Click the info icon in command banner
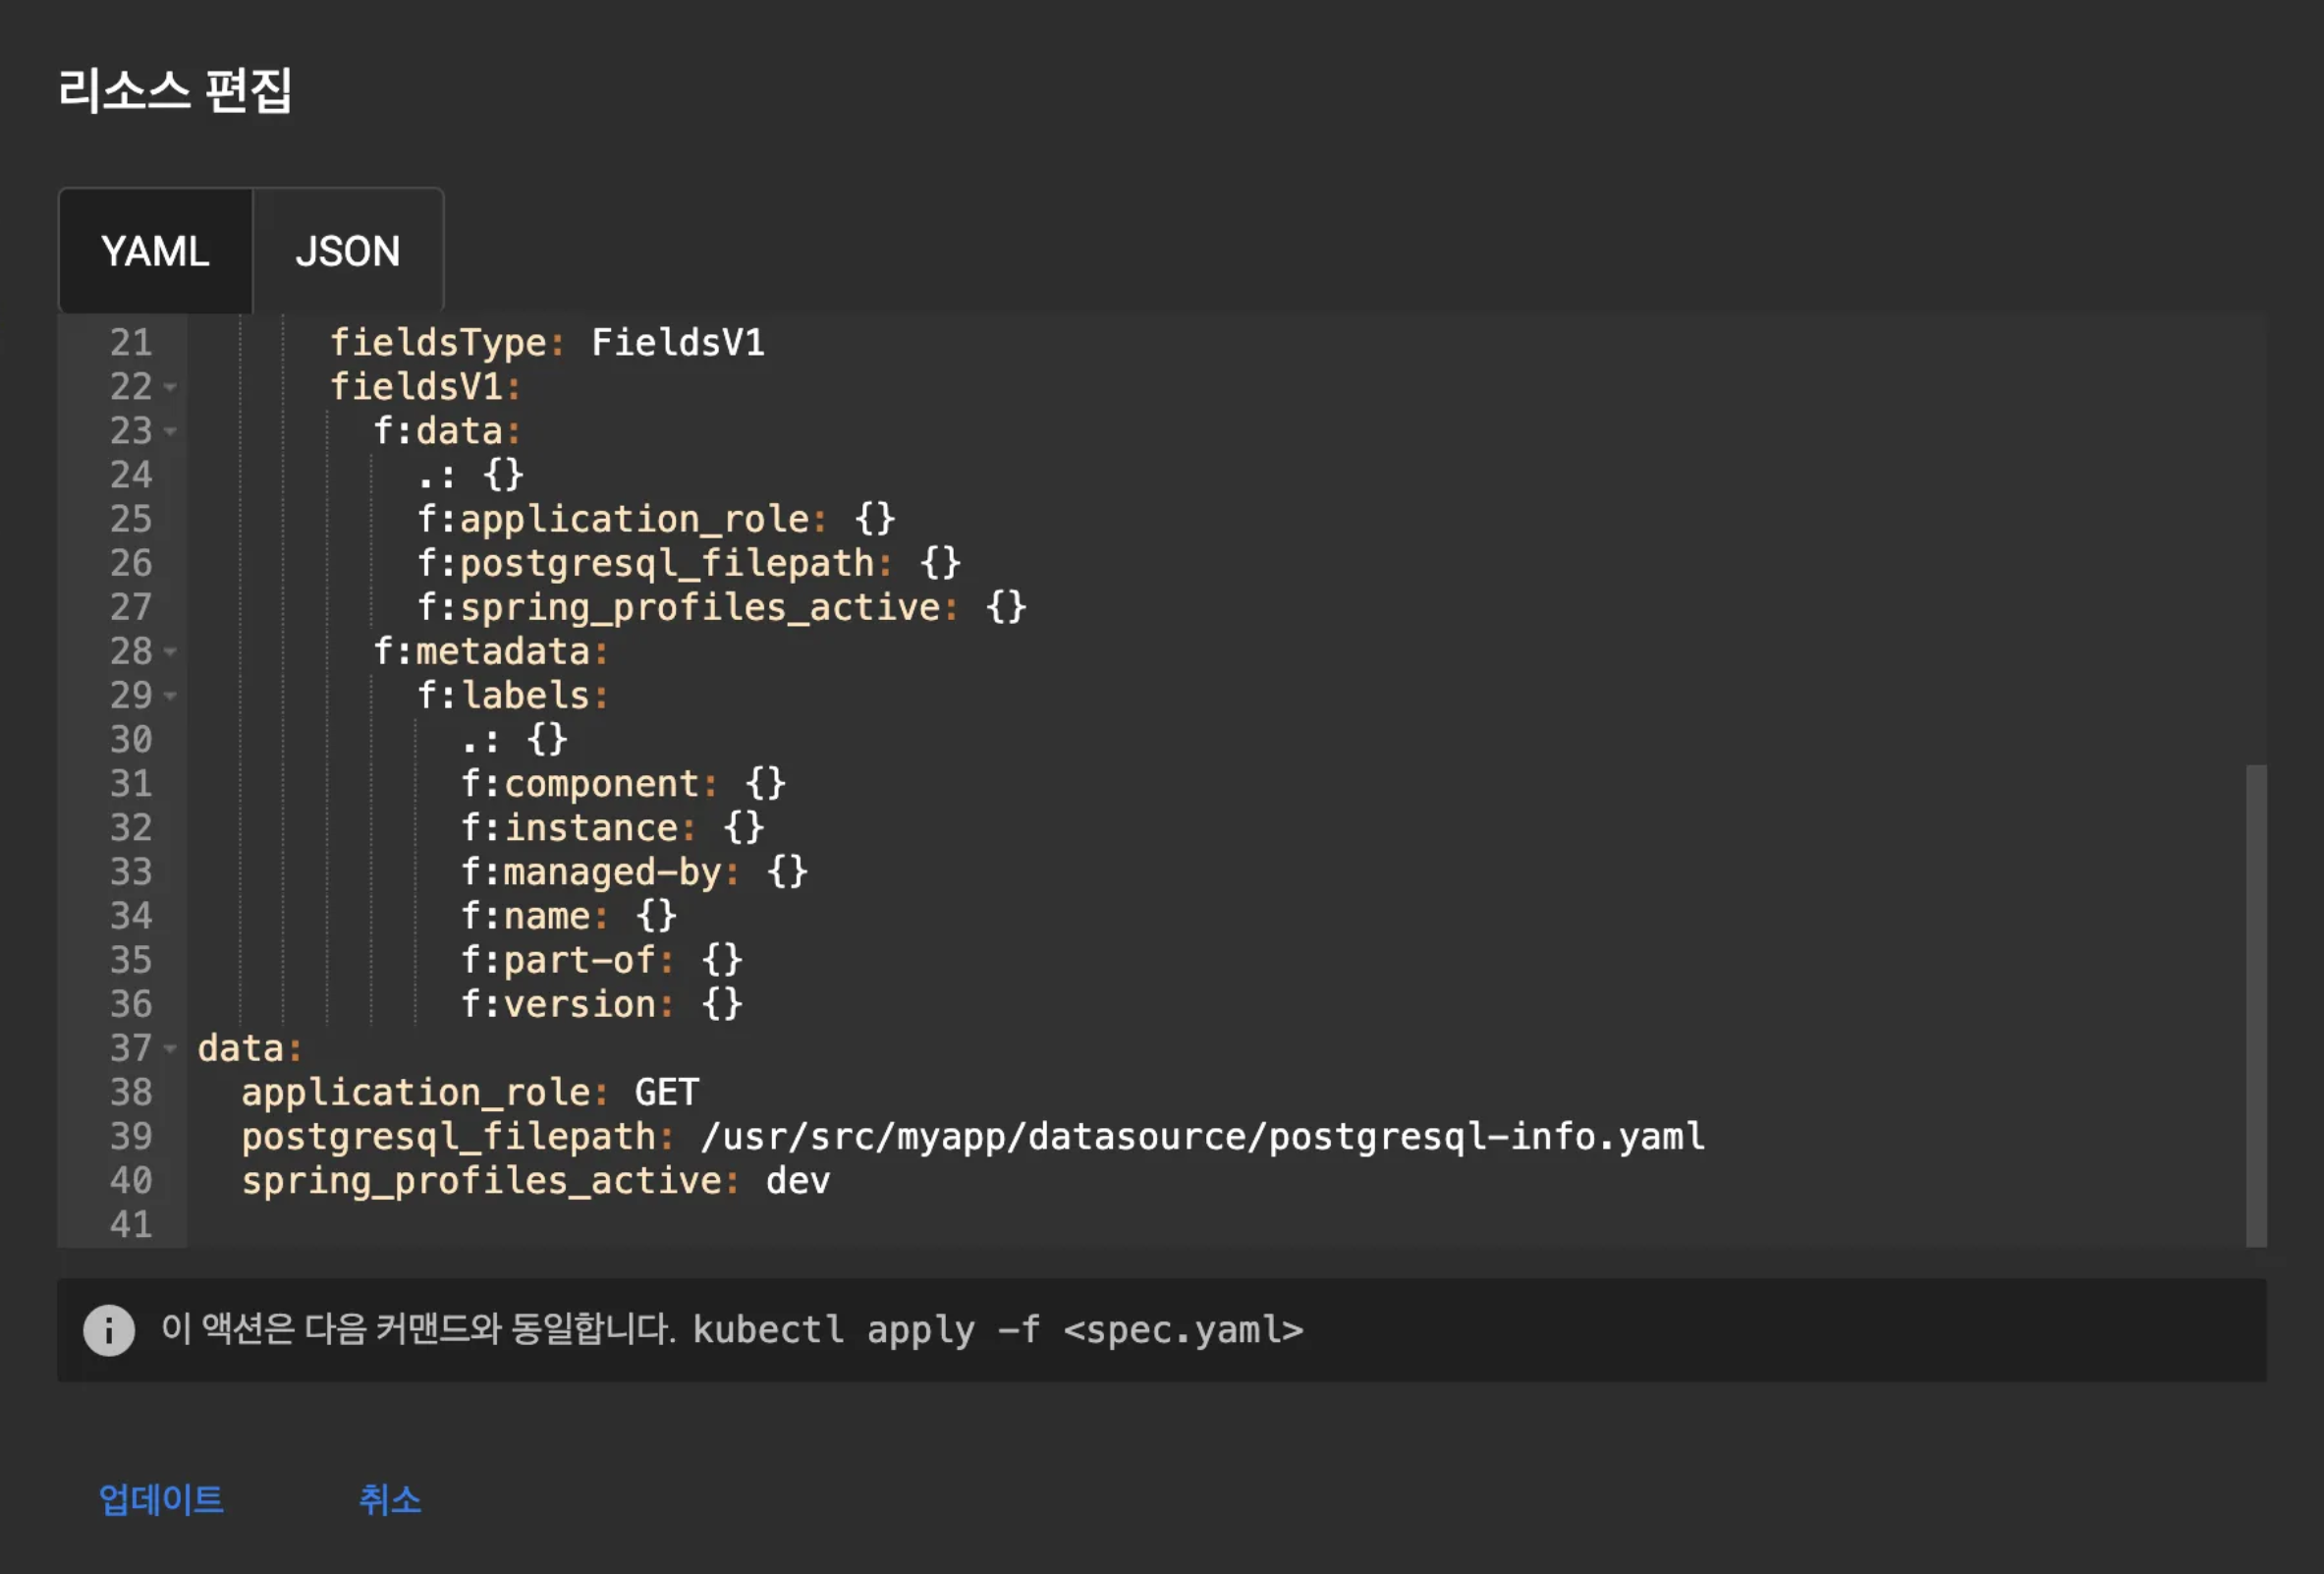 (109, 1331)
